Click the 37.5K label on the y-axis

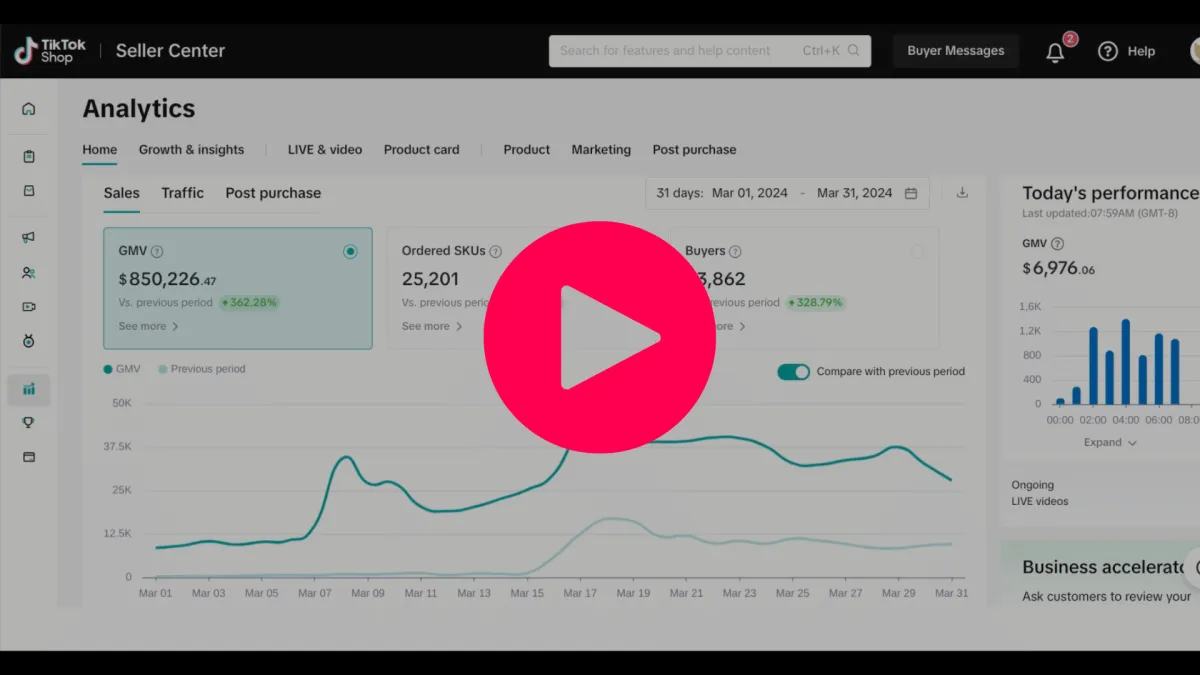118,446
